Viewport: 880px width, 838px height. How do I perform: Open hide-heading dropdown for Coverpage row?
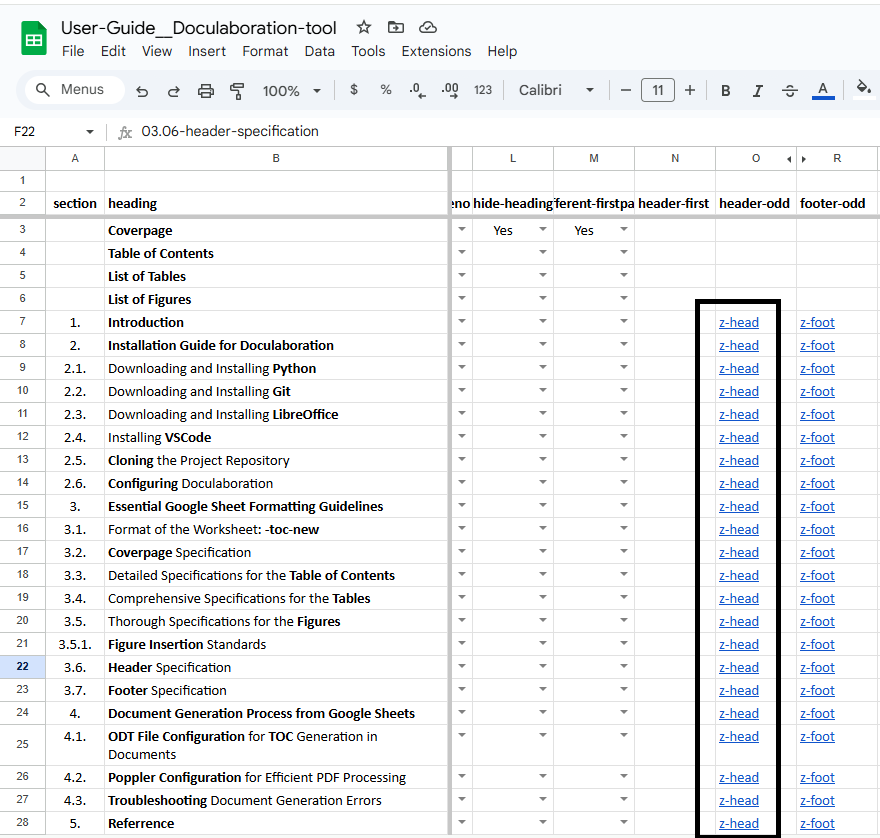tap(543, 229)
